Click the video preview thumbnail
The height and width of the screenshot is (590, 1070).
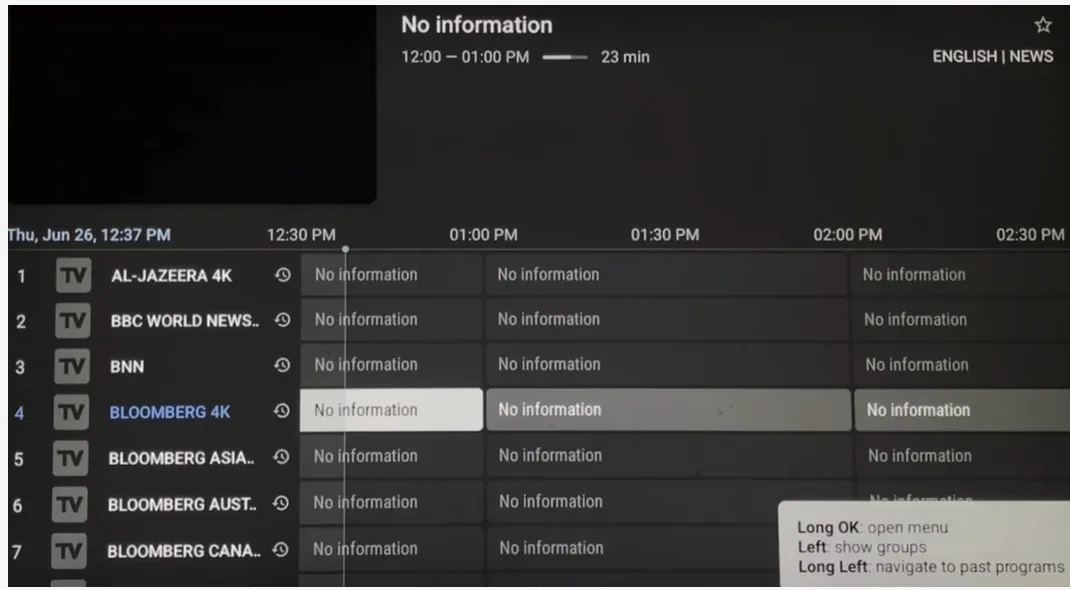(x=192, y=104)
